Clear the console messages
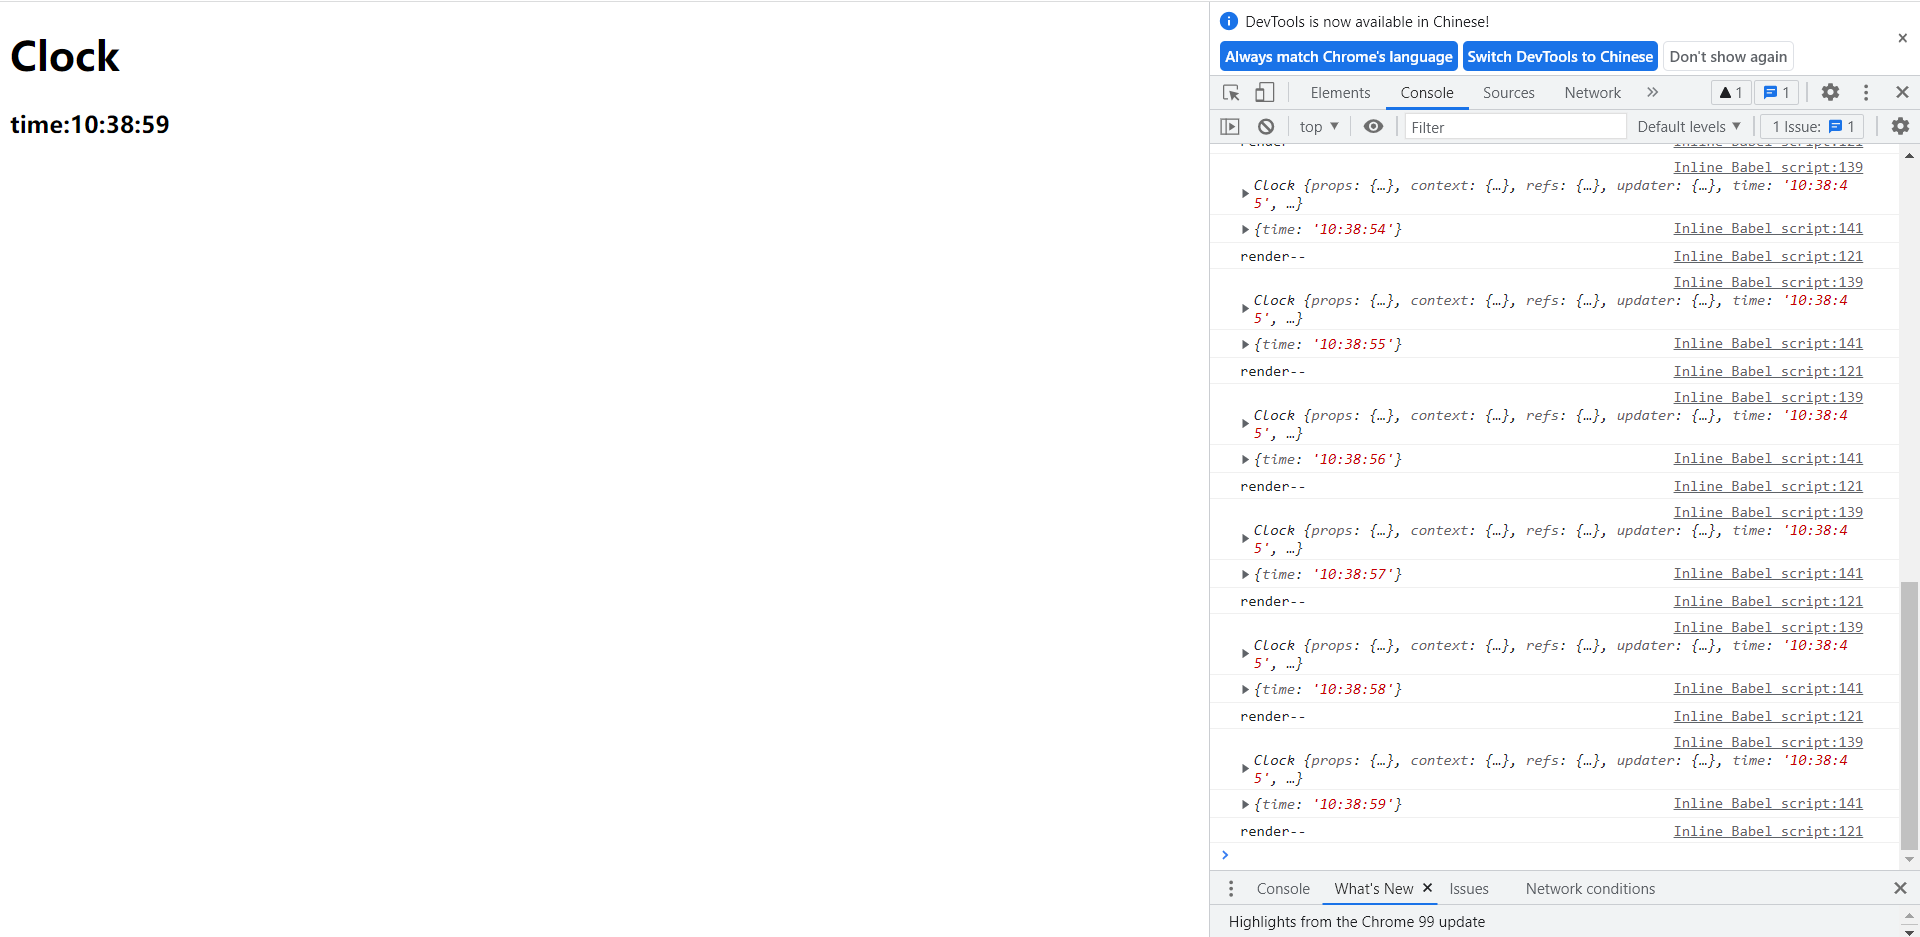The height and width of the screenshot is (937, 1920). click(x=1266, y=126)
